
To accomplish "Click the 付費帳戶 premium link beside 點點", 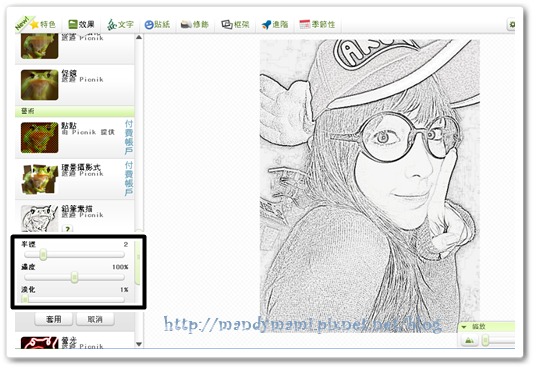I will pos(129,137).
